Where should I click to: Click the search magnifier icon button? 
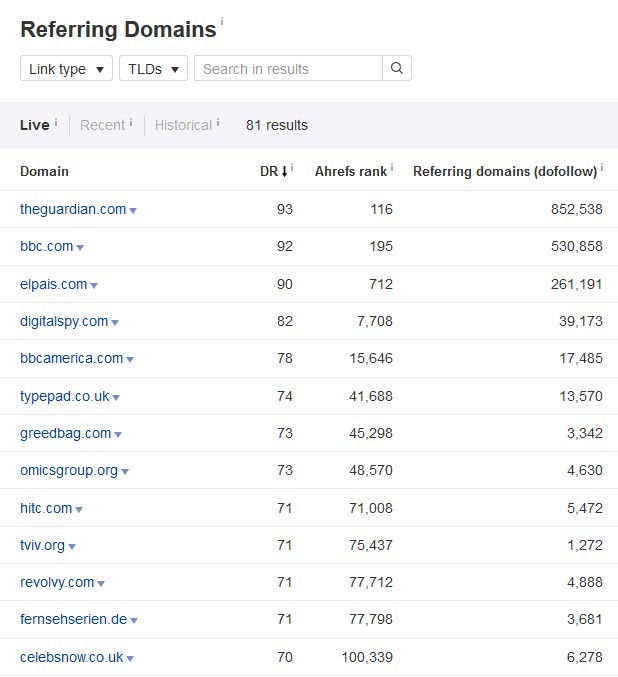(x=397, y=68)
